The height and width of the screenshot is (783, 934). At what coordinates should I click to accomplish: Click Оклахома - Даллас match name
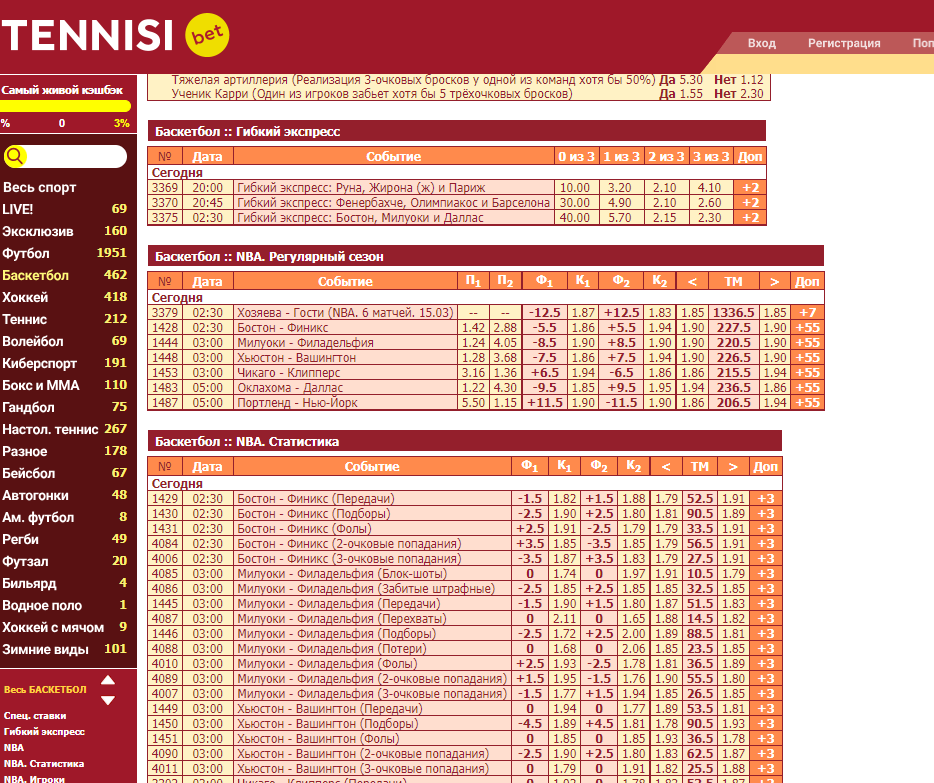pos(290,388)
